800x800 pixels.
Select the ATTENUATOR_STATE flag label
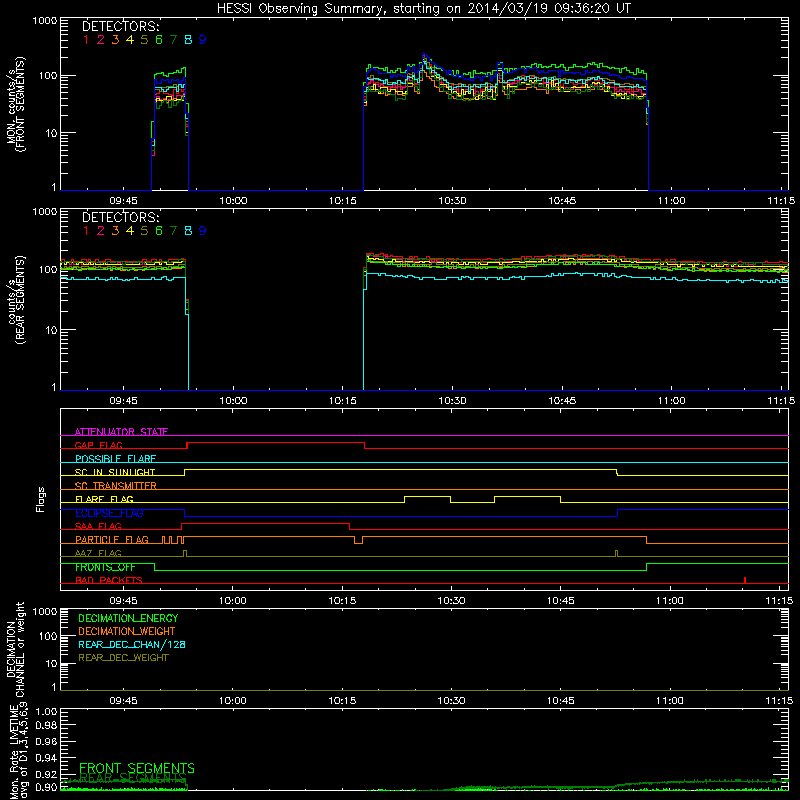pyautogui.click(x=121, y=432)
